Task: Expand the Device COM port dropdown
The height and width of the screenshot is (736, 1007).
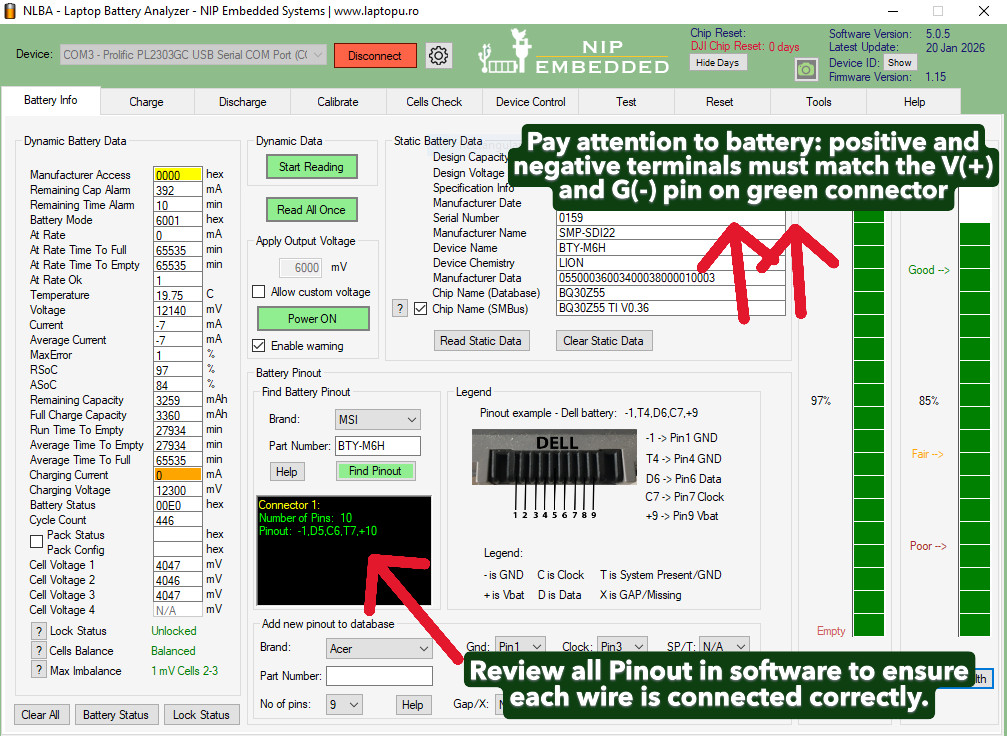Action: [x=193, y=55]
